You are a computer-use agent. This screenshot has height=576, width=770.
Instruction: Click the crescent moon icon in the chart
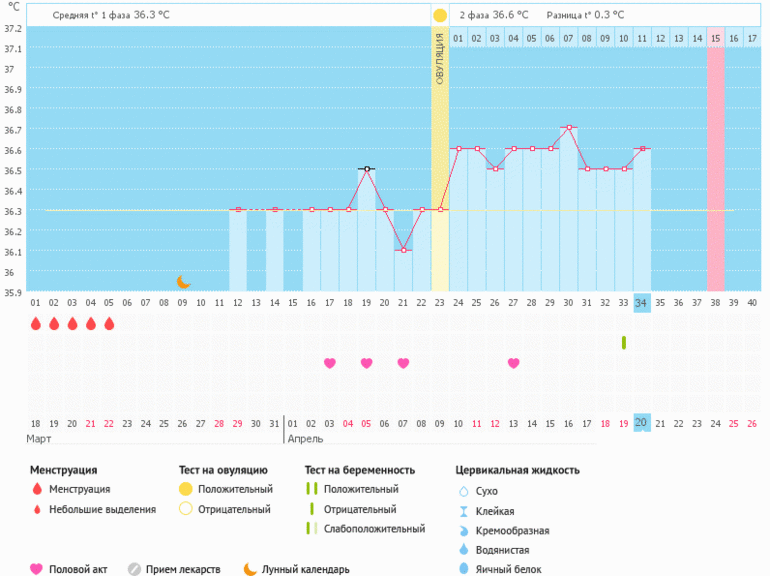183,282
